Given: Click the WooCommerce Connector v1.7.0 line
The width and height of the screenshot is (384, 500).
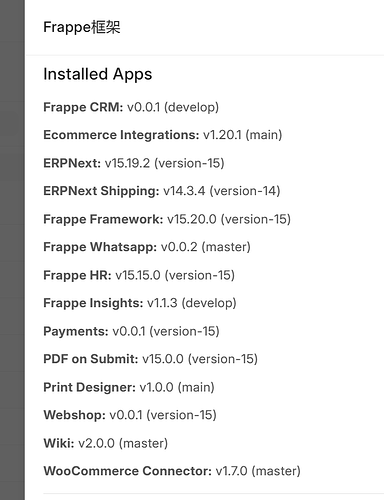Looking at the screenshot, I should tap(172, 471).
